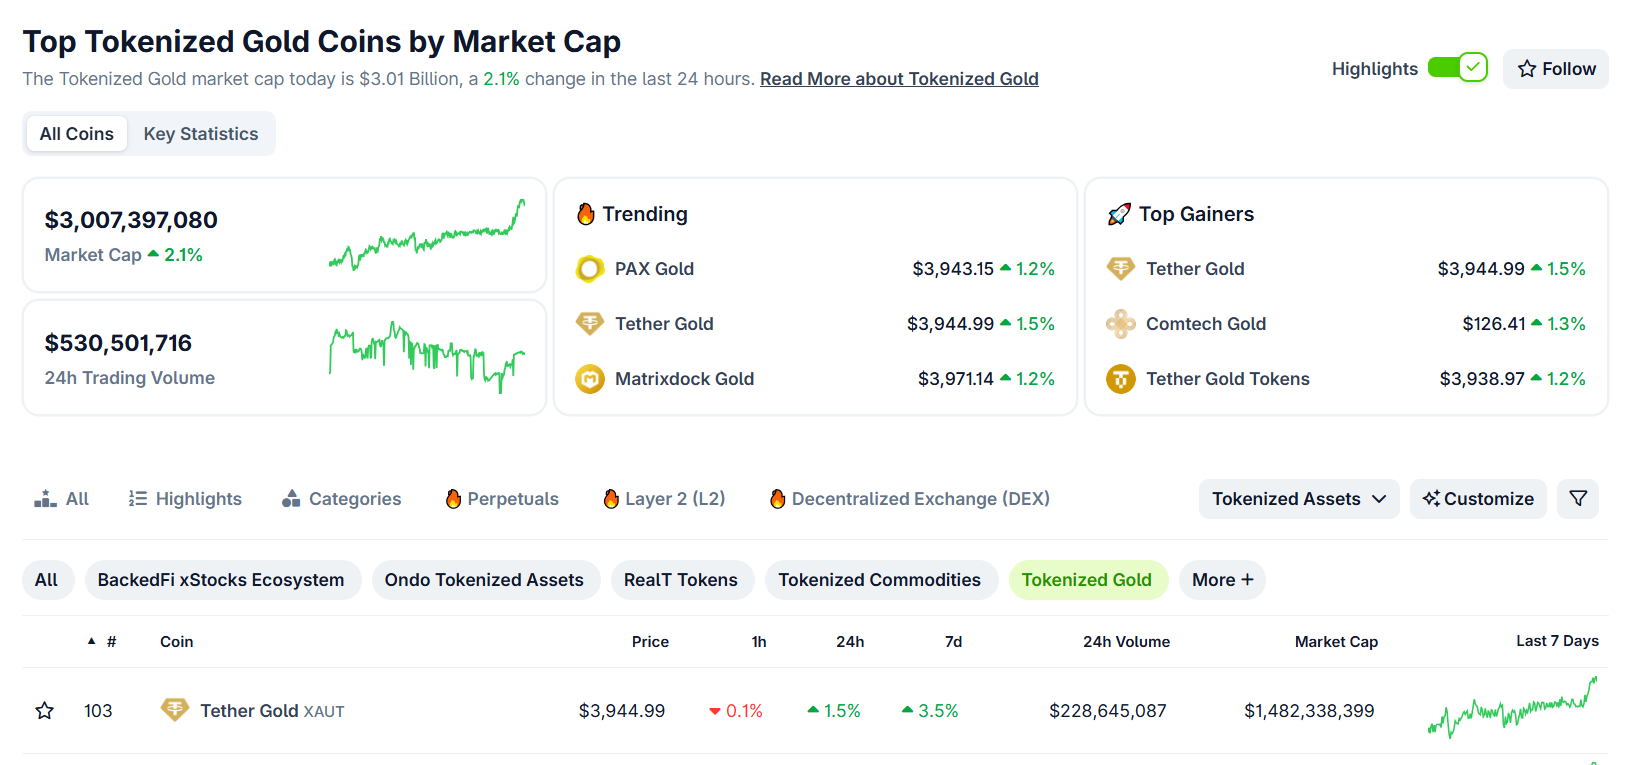The image size is (1630, 765).
Task: Toggle the Highlights switch off
Action: tap(1457, 68)
